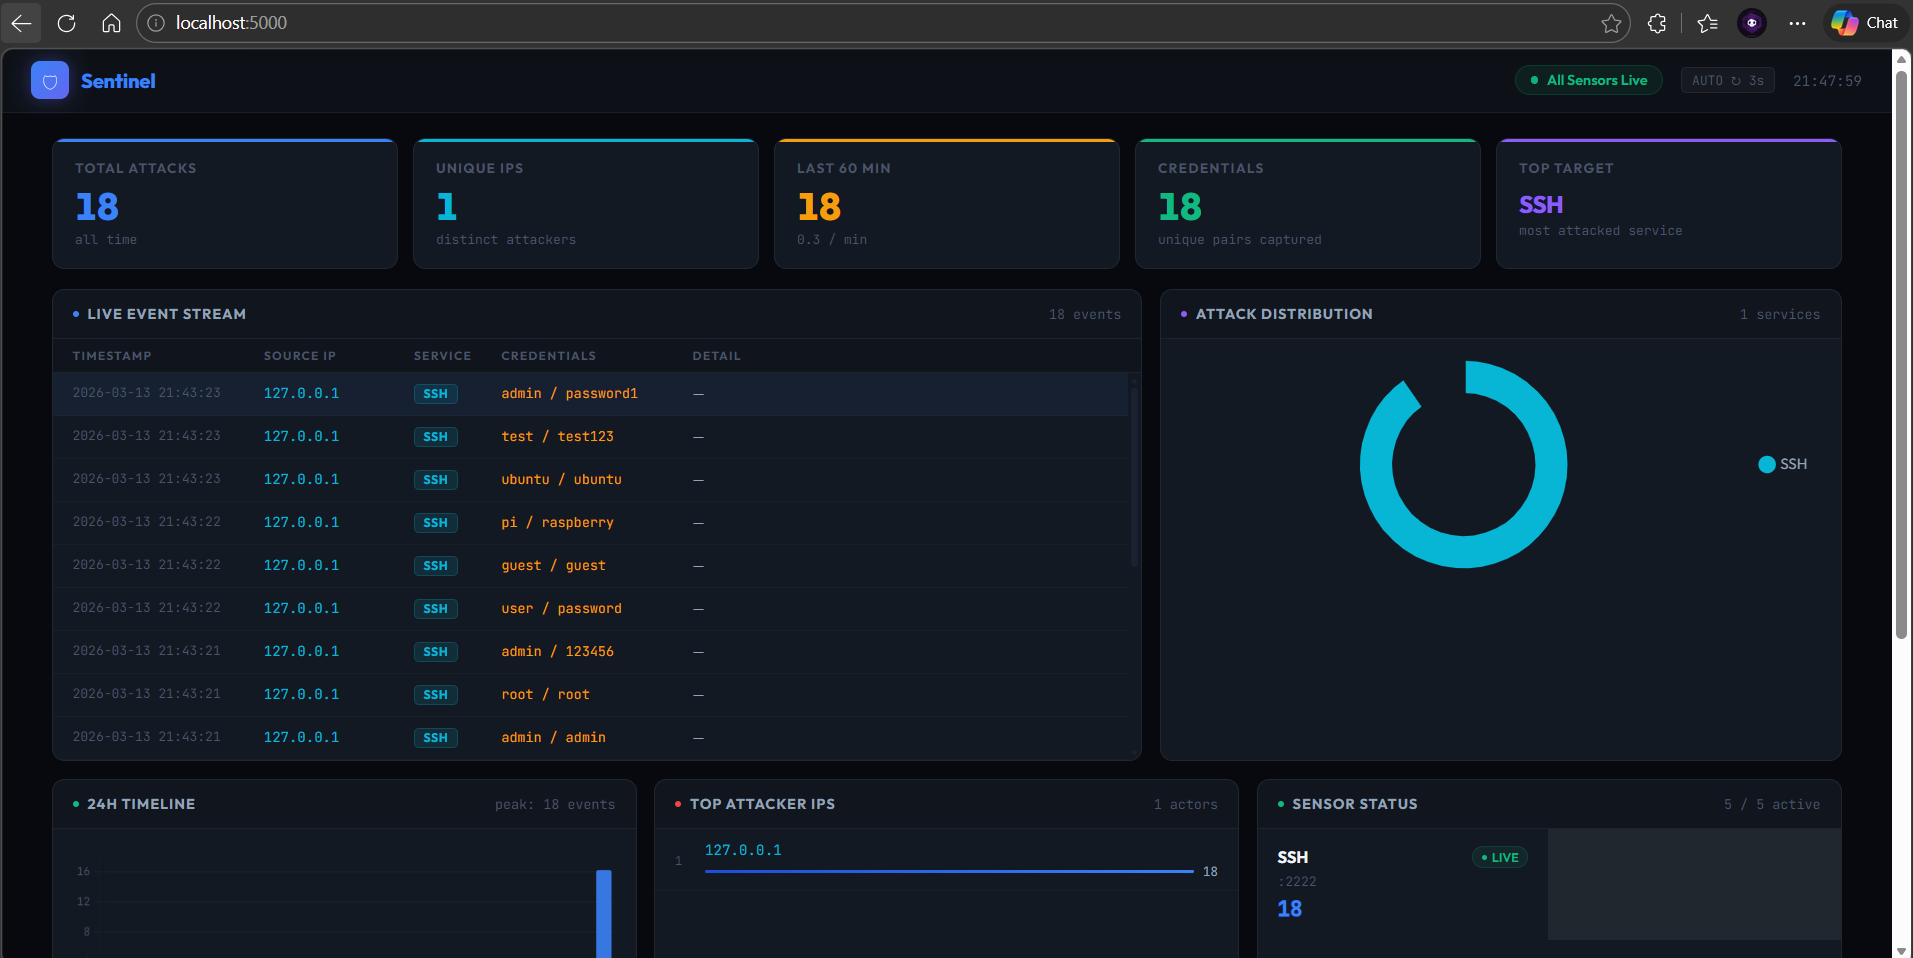
Task: Click the TIMESTAMP column header
Action: tap(112, 356)
